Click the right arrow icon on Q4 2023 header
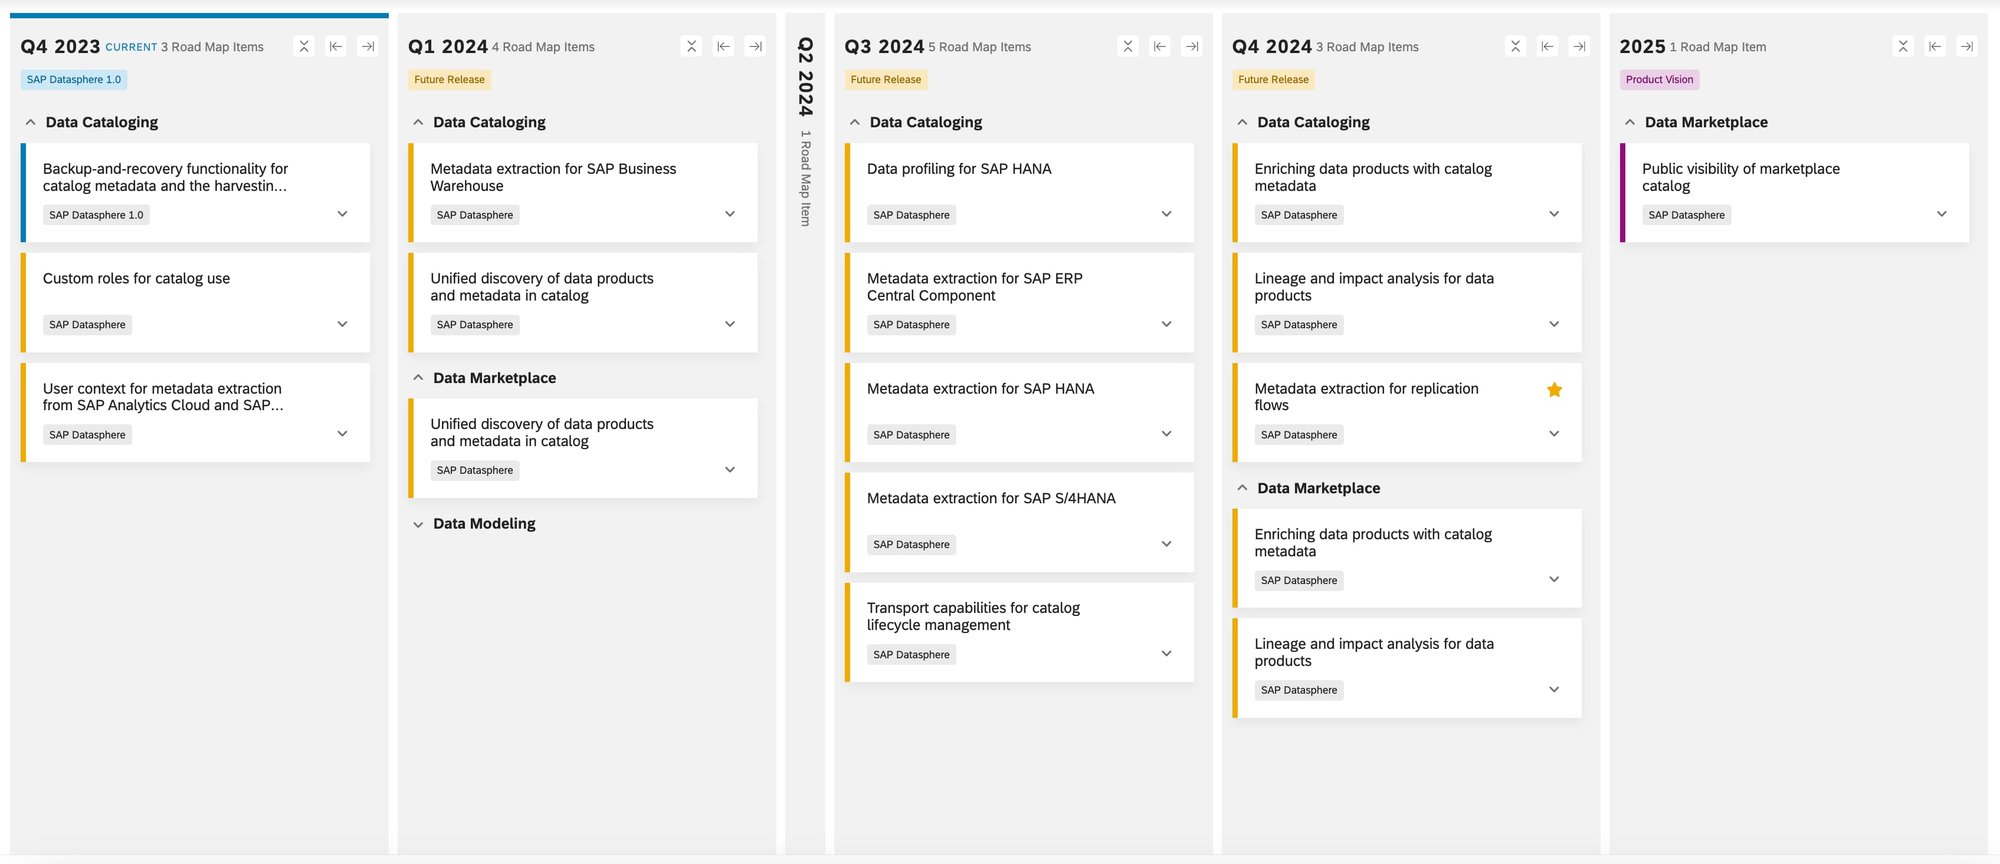The width and height of the screenshot is (2000, 864). coord(368,46)
